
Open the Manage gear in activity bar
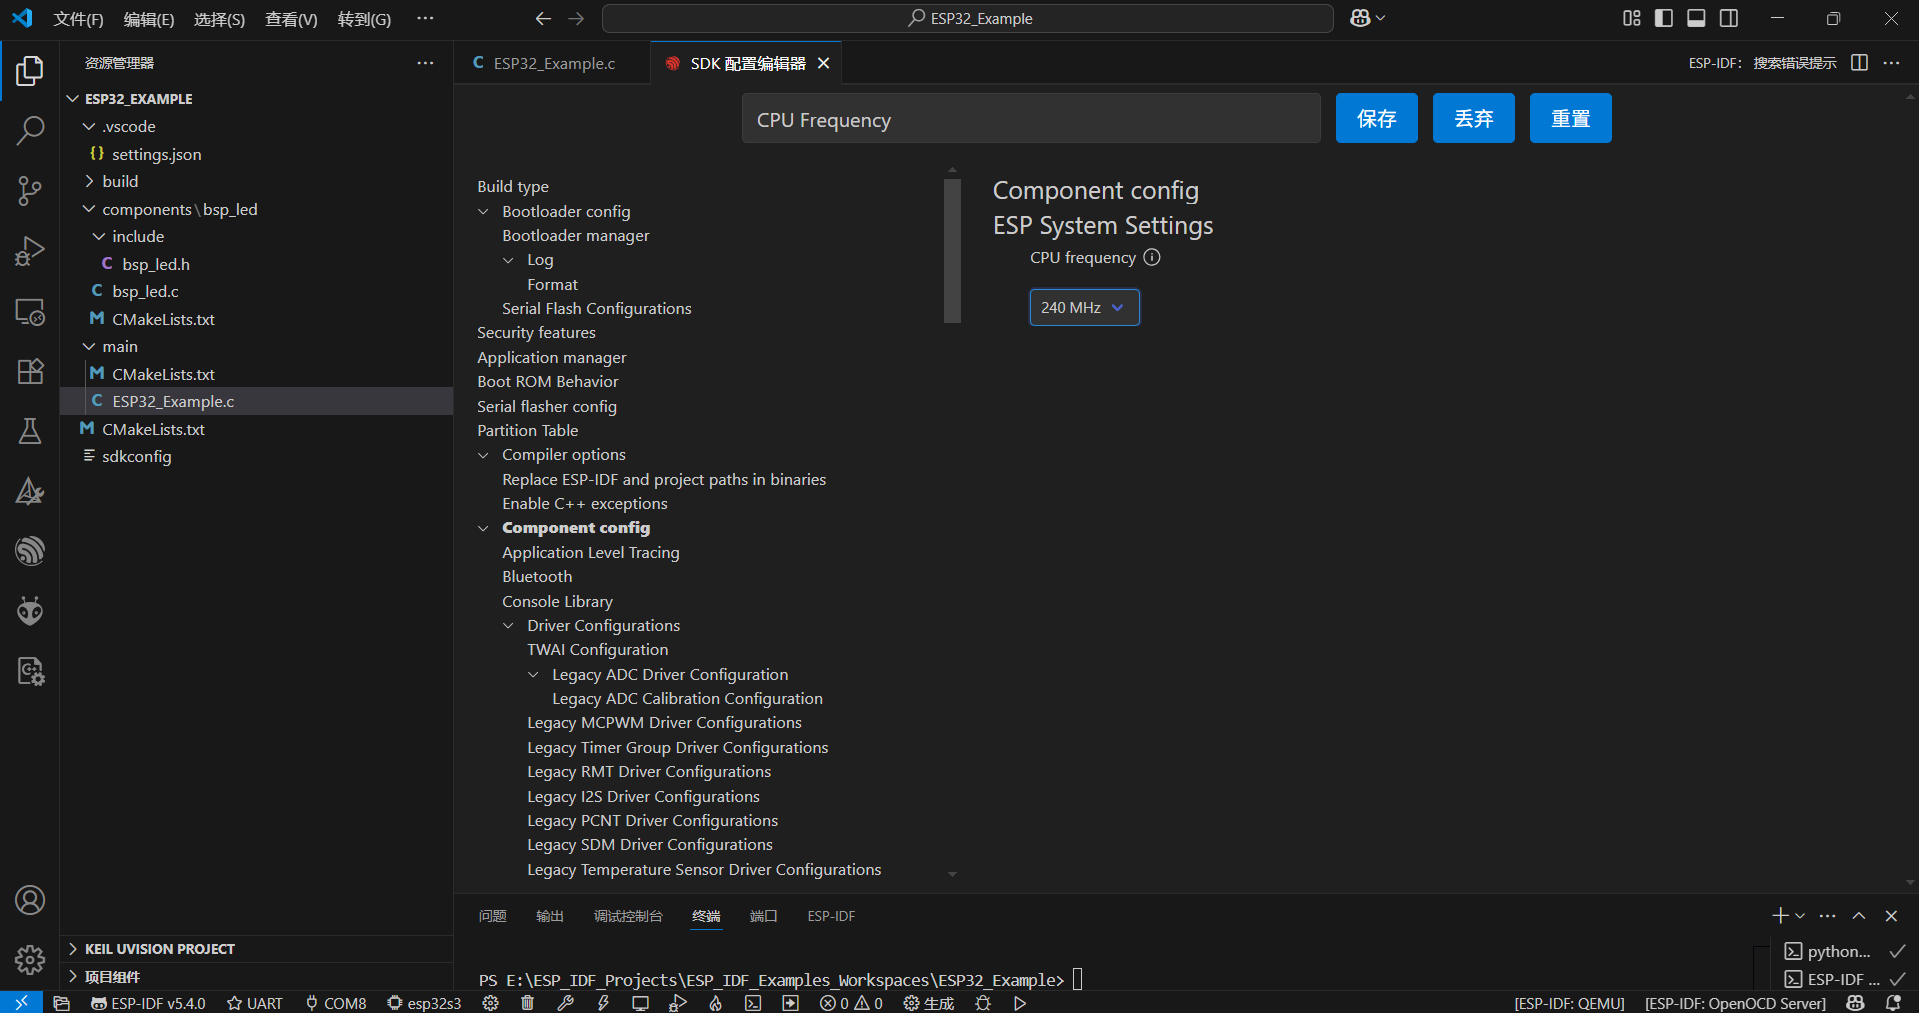coord(30,960)
